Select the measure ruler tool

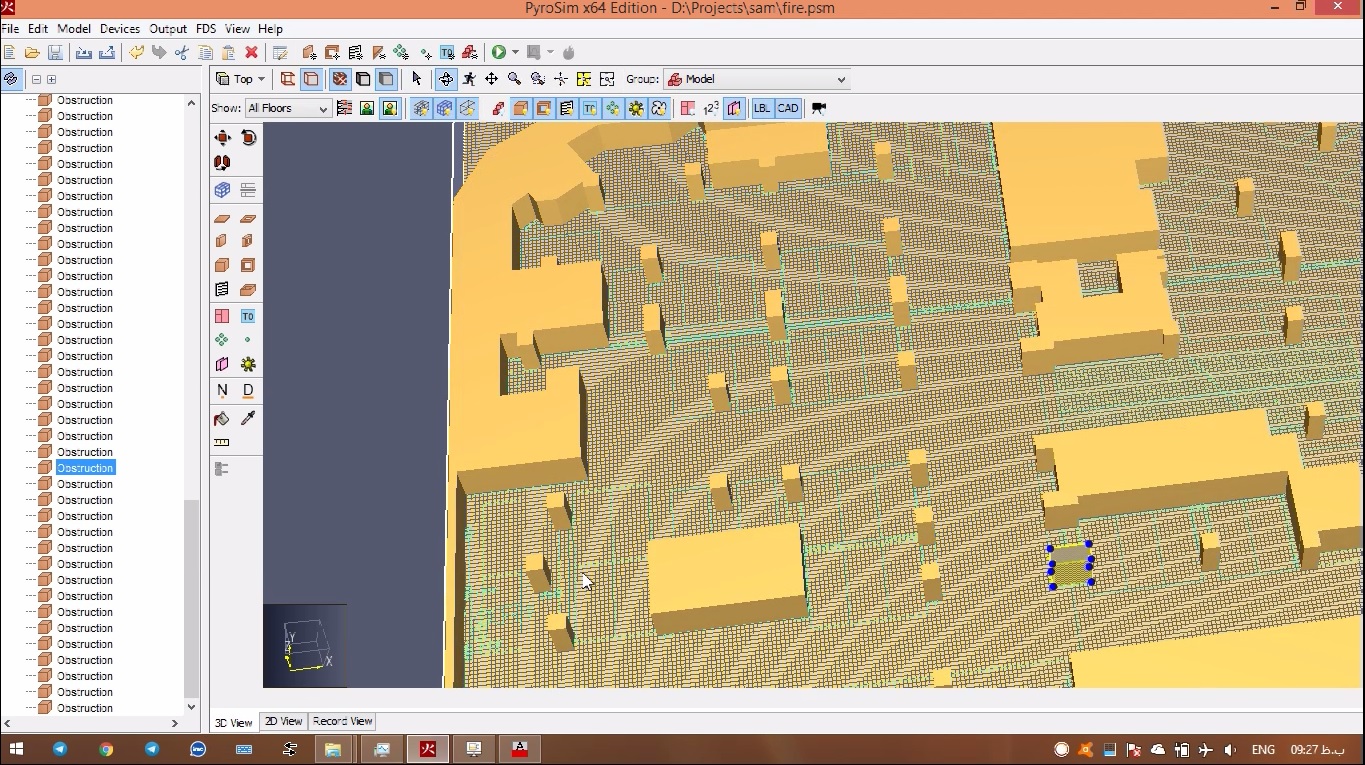(222, 443)
